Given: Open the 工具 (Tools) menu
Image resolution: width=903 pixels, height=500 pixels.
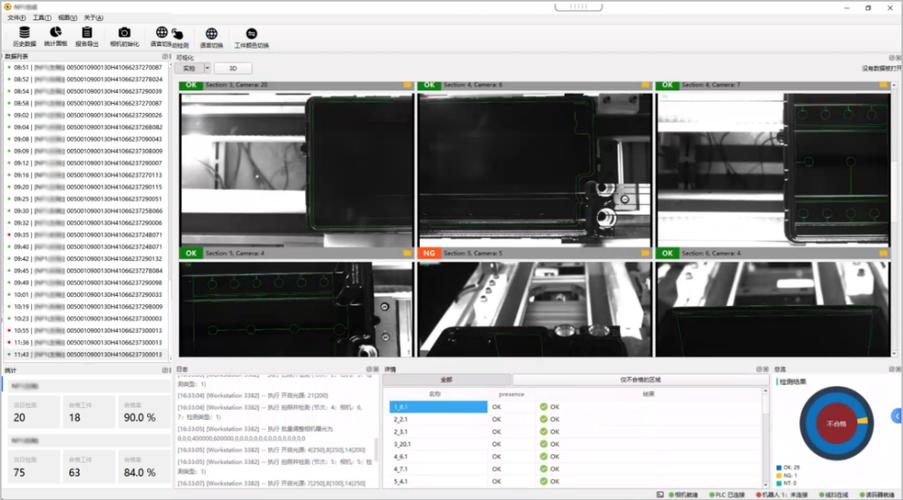Looking at the screenshot, I should click(x=40, y=18).
